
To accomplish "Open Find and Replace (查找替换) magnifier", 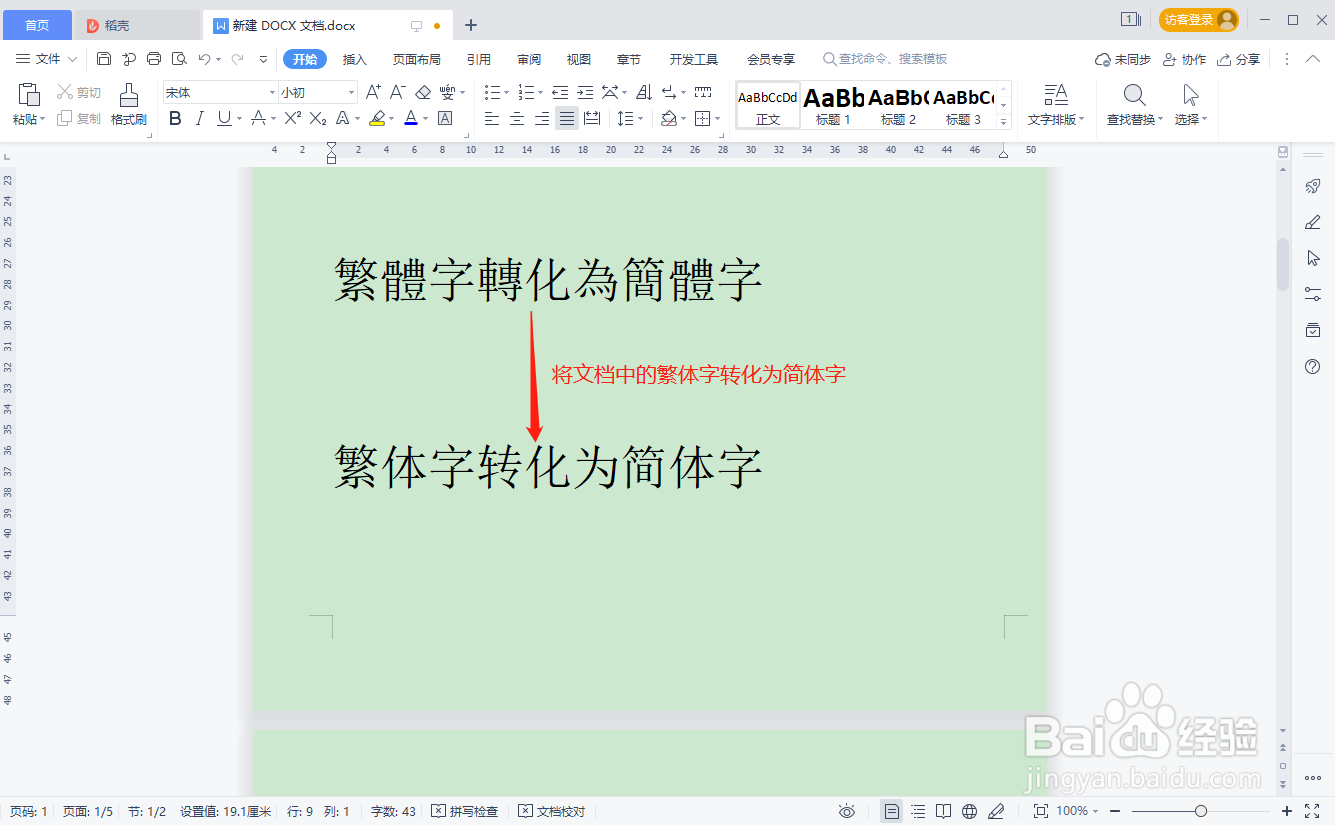I will point(1134,95).
